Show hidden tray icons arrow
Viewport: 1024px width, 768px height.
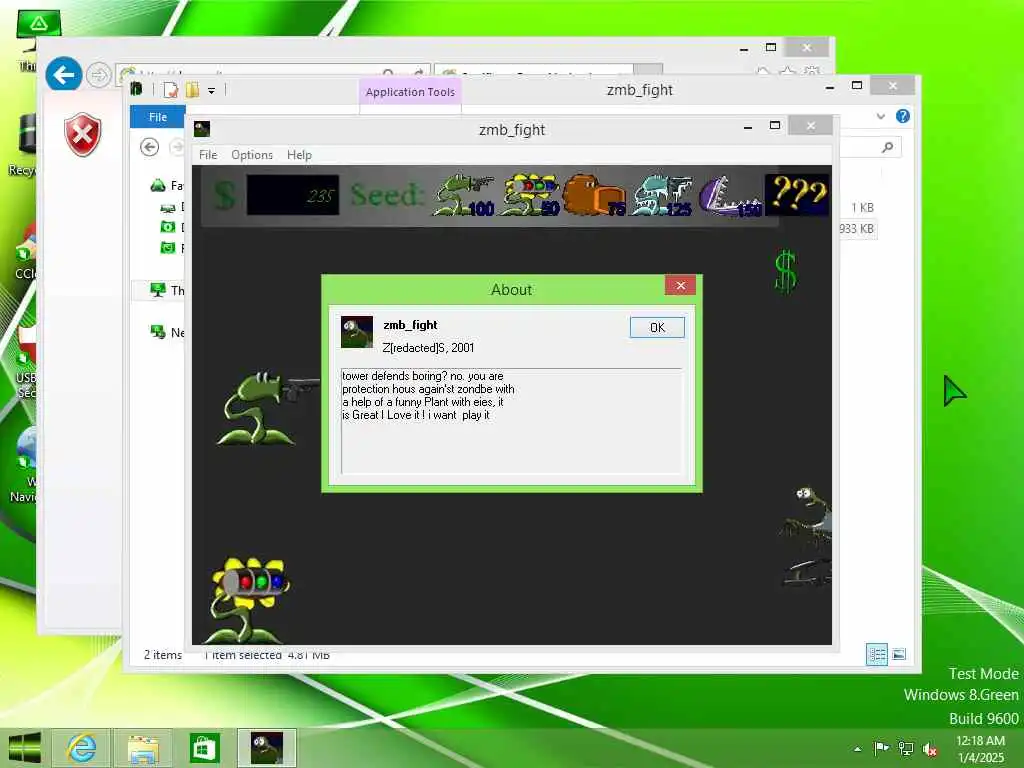click(857, 749)
